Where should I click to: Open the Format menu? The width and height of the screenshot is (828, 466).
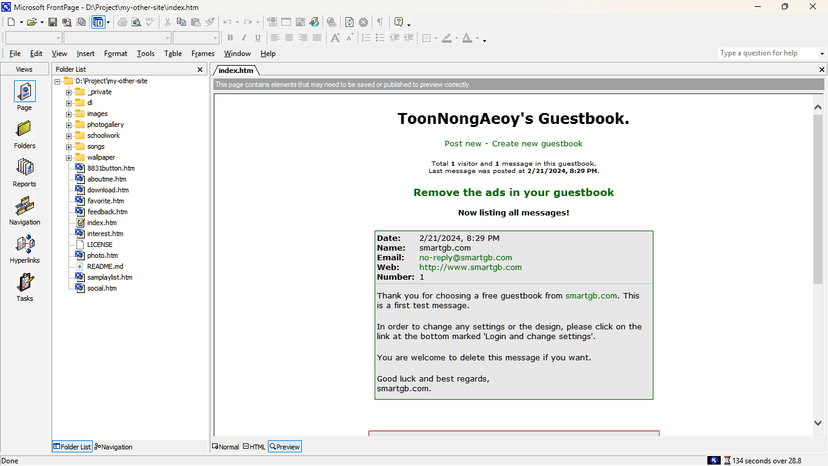click(115, 54)
